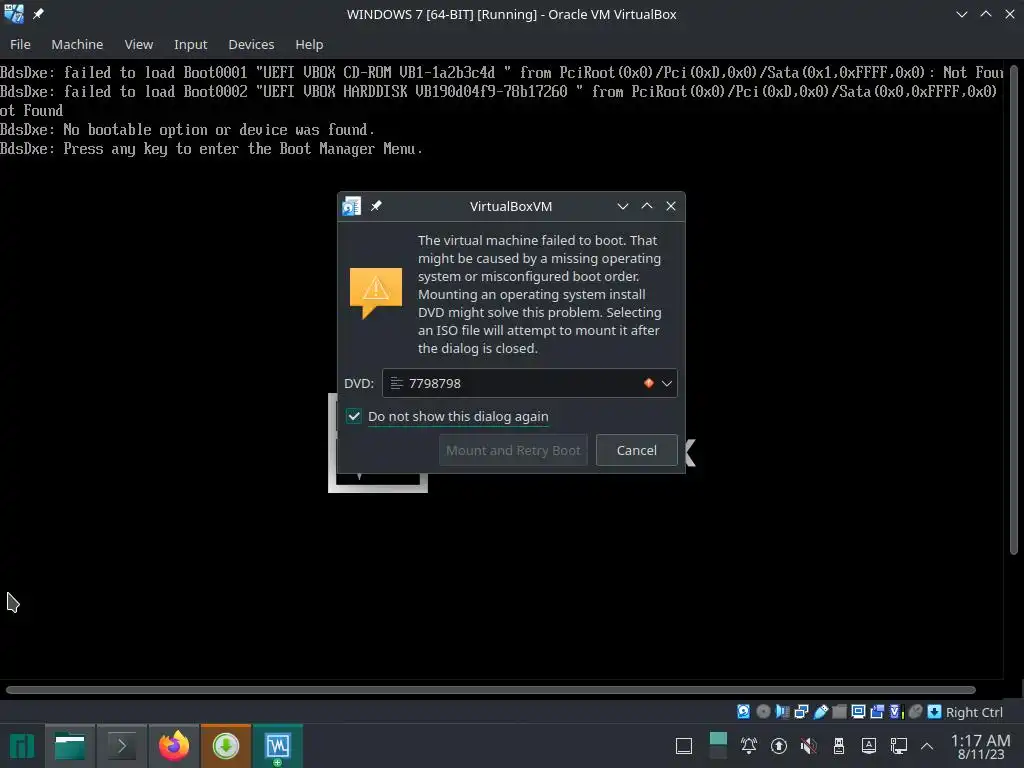
Task: Open the notifications bell tray icon
Action: 748,745
